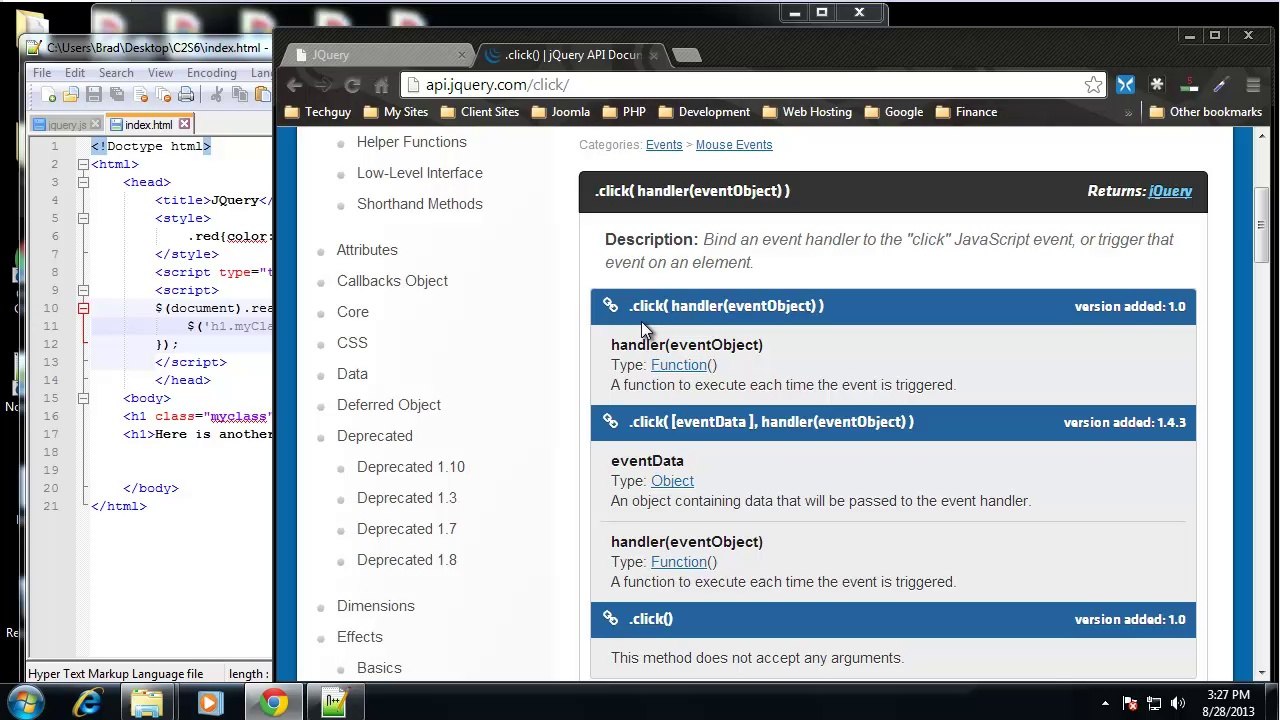Image resolution: width=1280 pixels, height=720 pixels.
Task: Click asterisk extension icon in Chrome
Action: pos(1157,85)
